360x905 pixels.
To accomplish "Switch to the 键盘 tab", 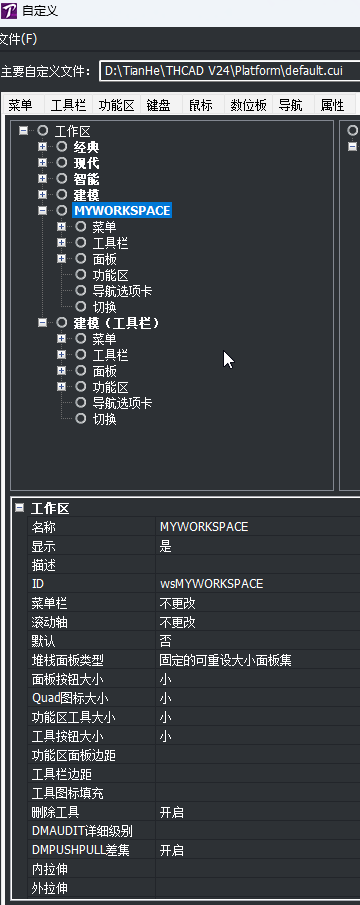I will coord(158,105).
